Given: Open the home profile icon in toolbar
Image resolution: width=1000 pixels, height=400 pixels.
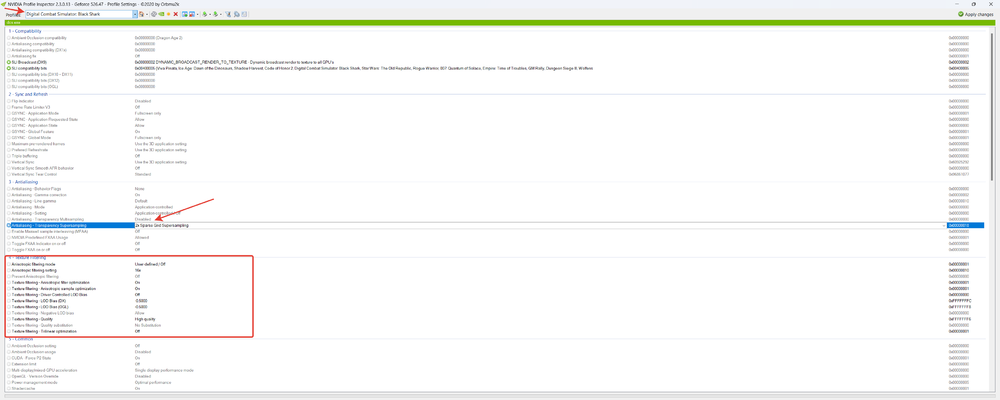Looking at the screenshot, I should 142,14.
